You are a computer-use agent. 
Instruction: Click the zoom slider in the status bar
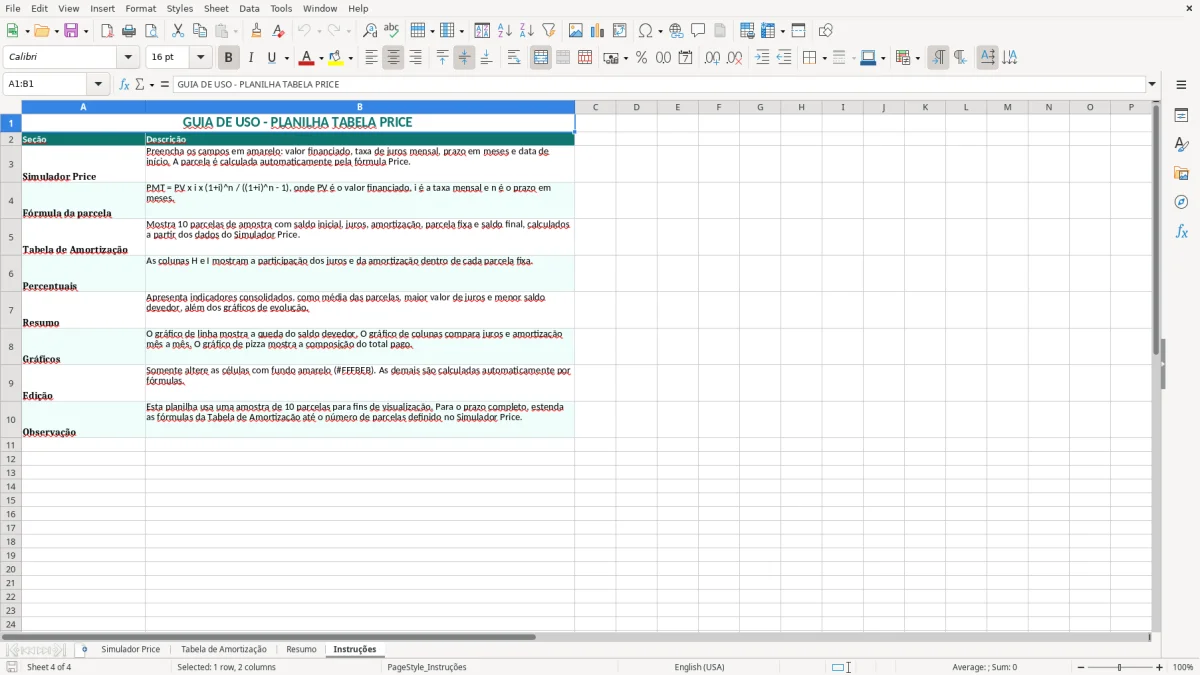click(1119, 667)
